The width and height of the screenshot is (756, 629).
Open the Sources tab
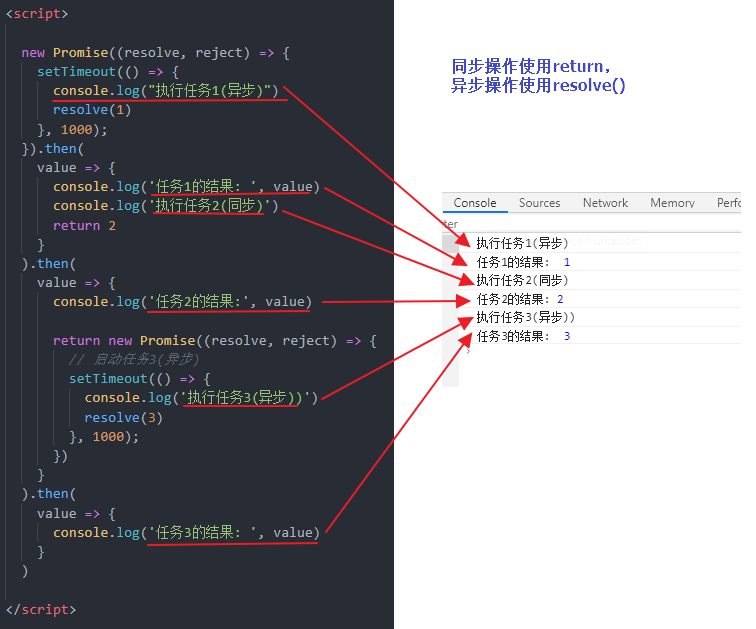point(539,203)
